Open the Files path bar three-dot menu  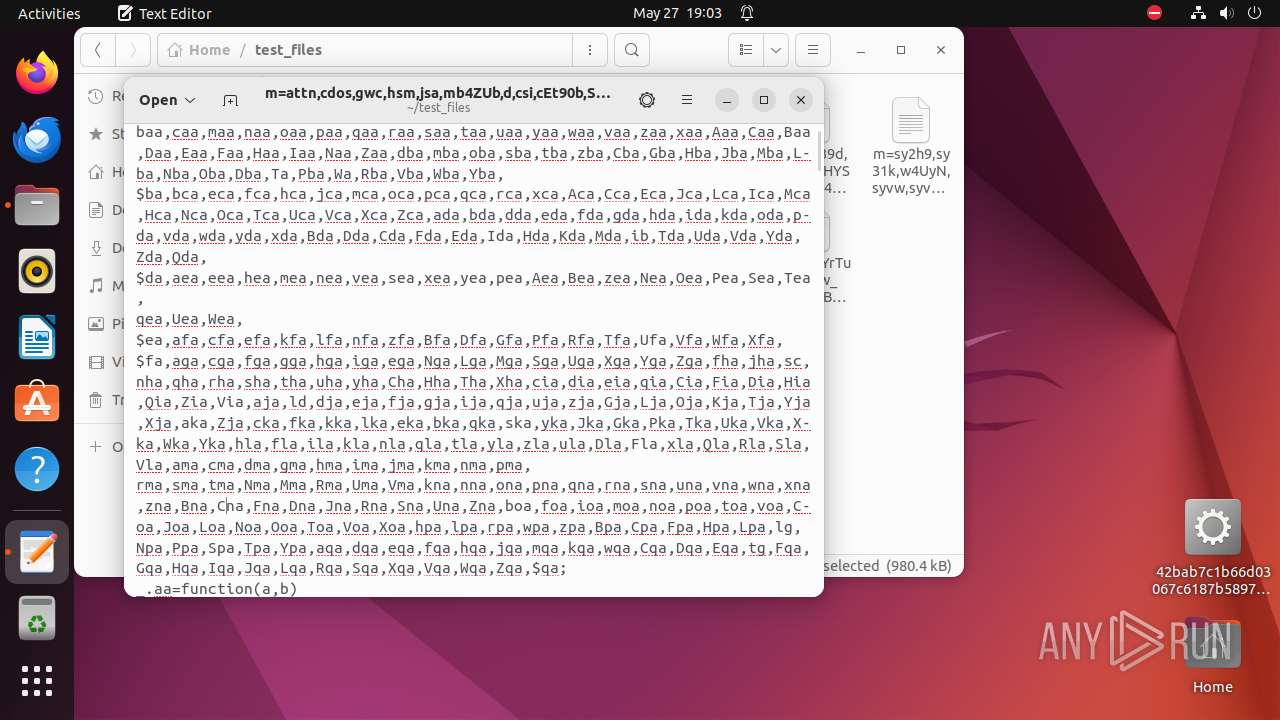pyautogui.click(x=590, y=50)
